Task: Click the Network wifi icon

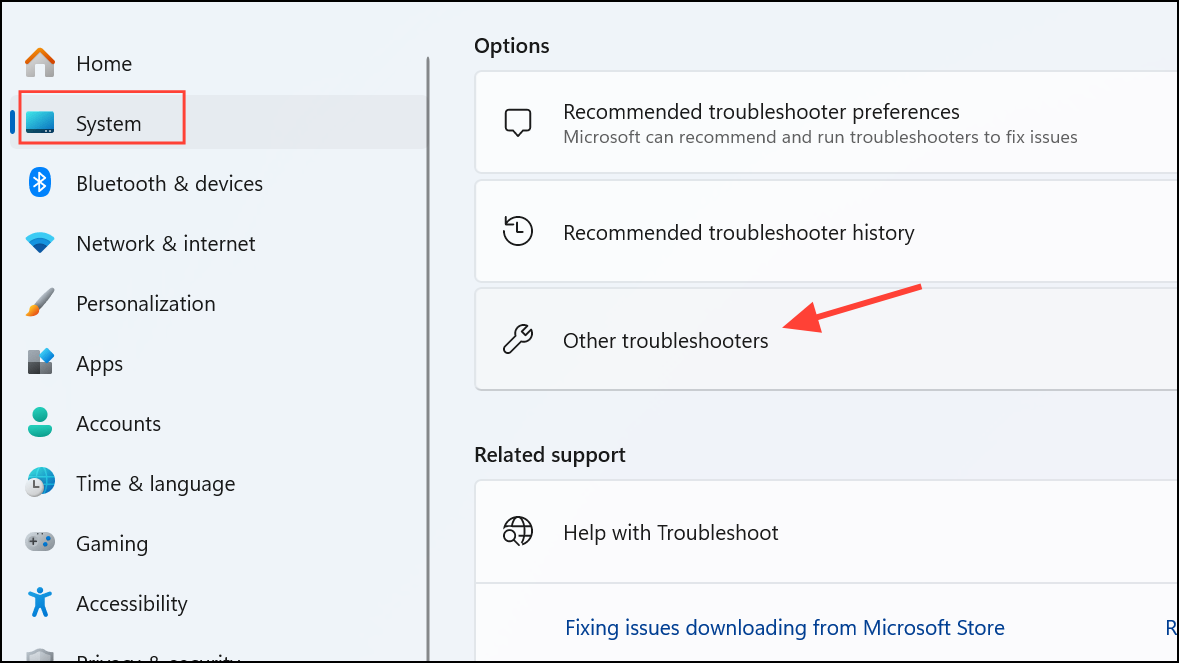Action: pos(40,243)
